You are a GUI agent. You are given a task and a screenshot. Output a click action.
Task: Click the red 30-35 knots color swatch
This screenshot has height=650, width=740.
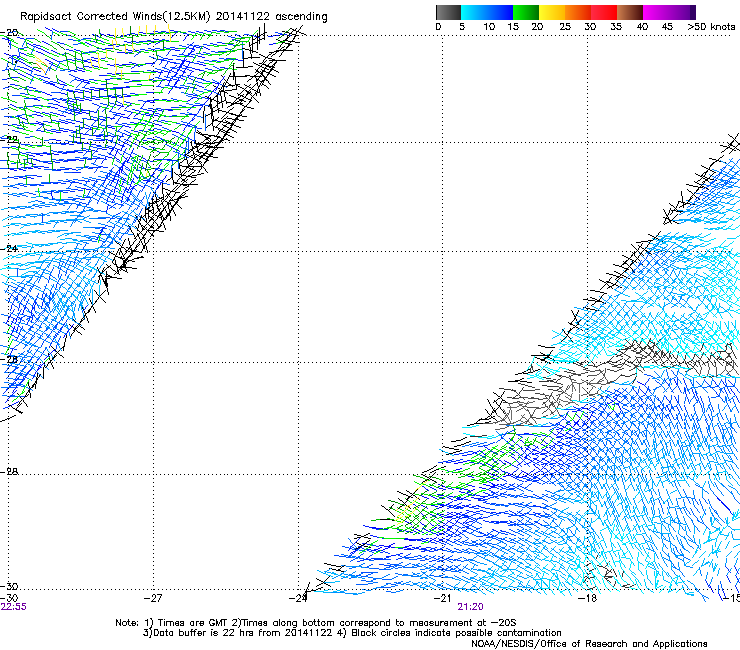604,12
